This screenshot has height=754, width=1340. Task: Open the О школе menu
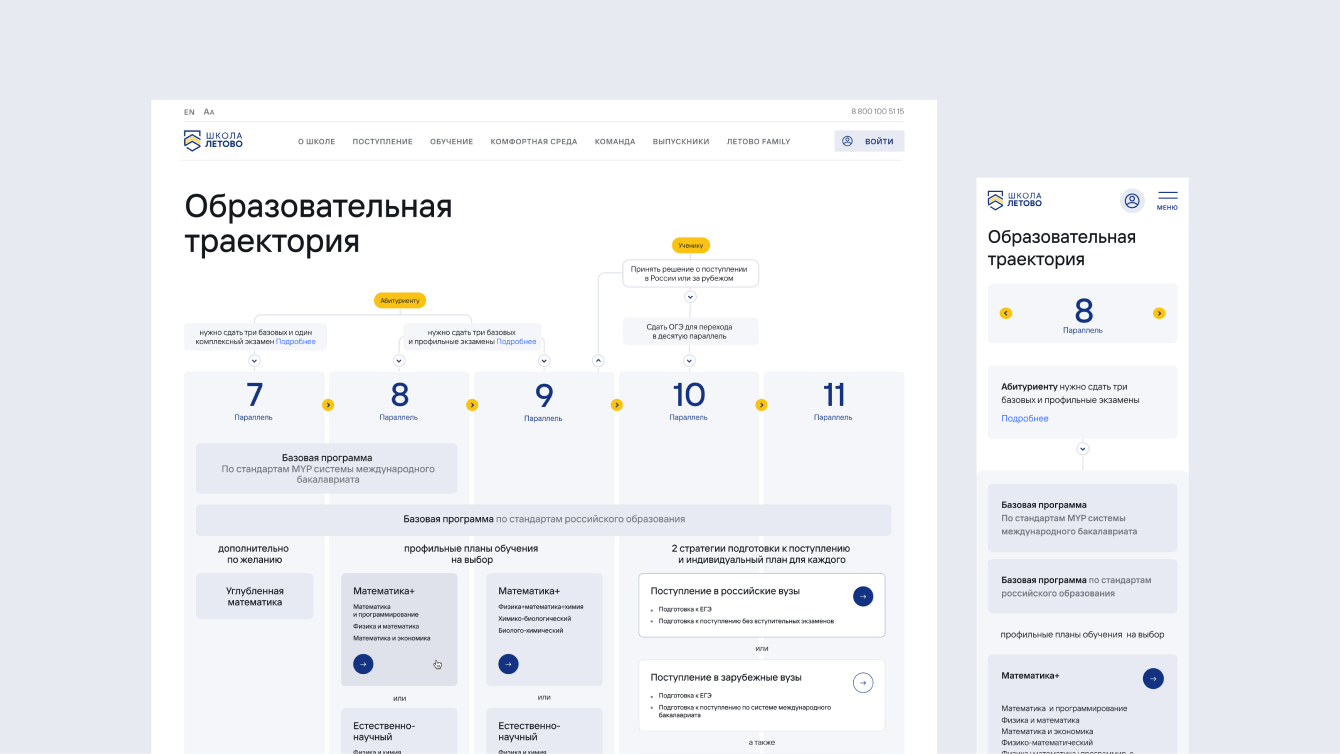317,142
